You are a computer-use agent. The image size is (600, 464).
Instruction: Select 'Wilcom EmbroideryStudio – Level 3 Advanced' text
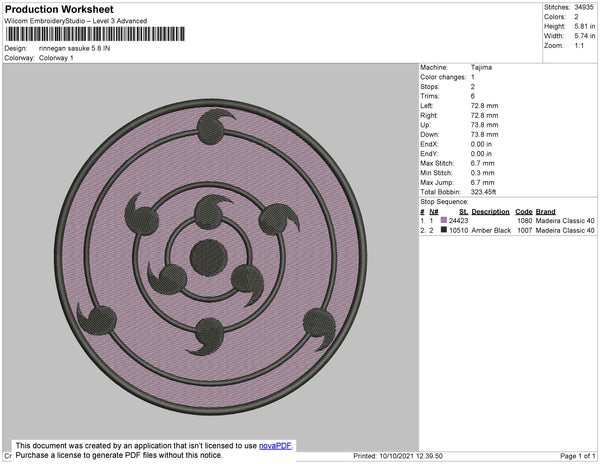[x=76, y=21]
